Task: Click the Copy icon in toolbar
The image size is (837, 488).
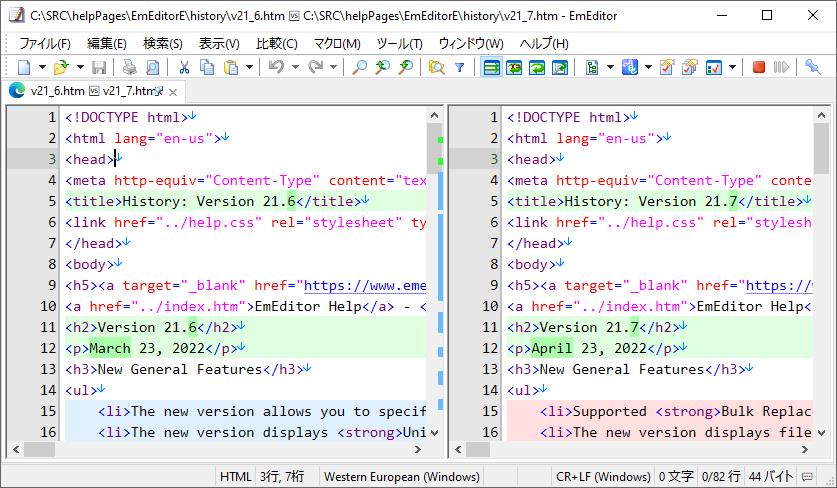Action: click(x=207, y=67)
